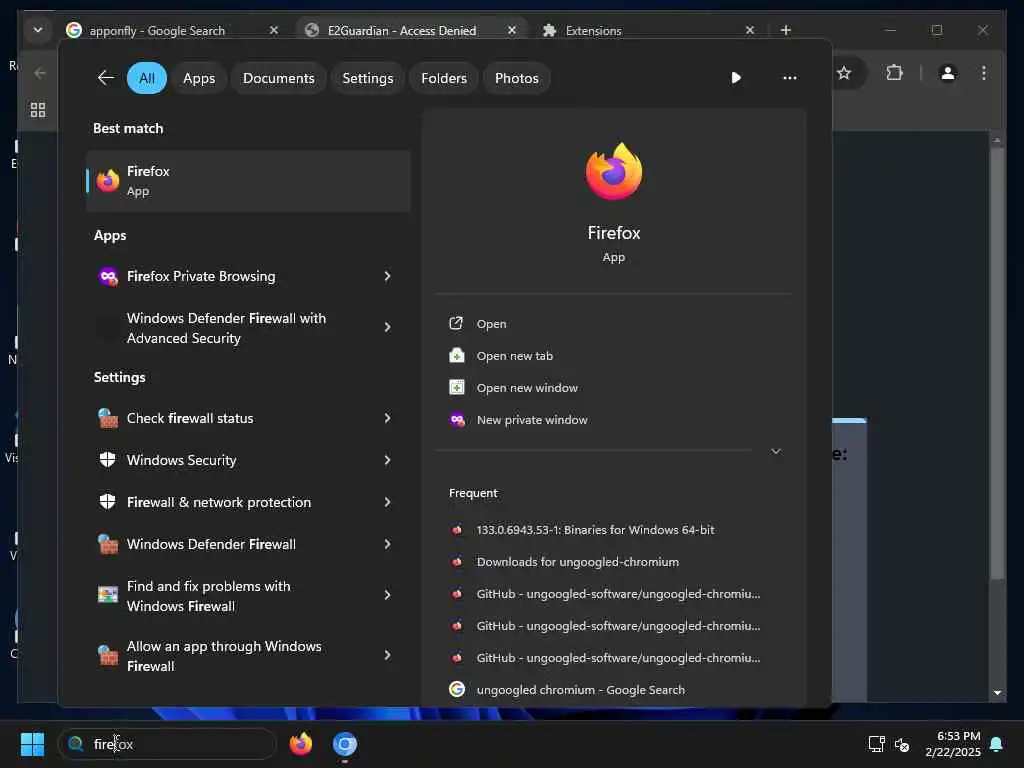Screen dimensions: 1024x768
Task: Switch to the Settings filter
Action: click(x=368, y=78)
